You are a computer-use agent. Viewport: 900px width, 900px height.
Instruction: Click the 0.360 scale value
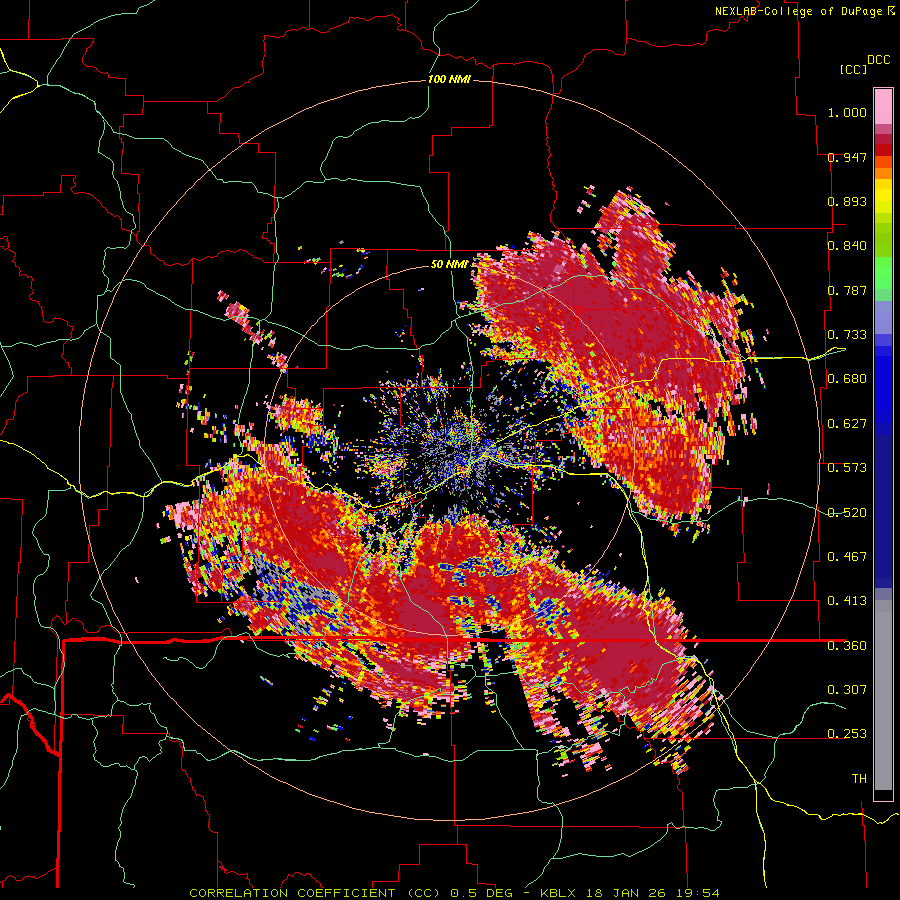pos(847,646)
